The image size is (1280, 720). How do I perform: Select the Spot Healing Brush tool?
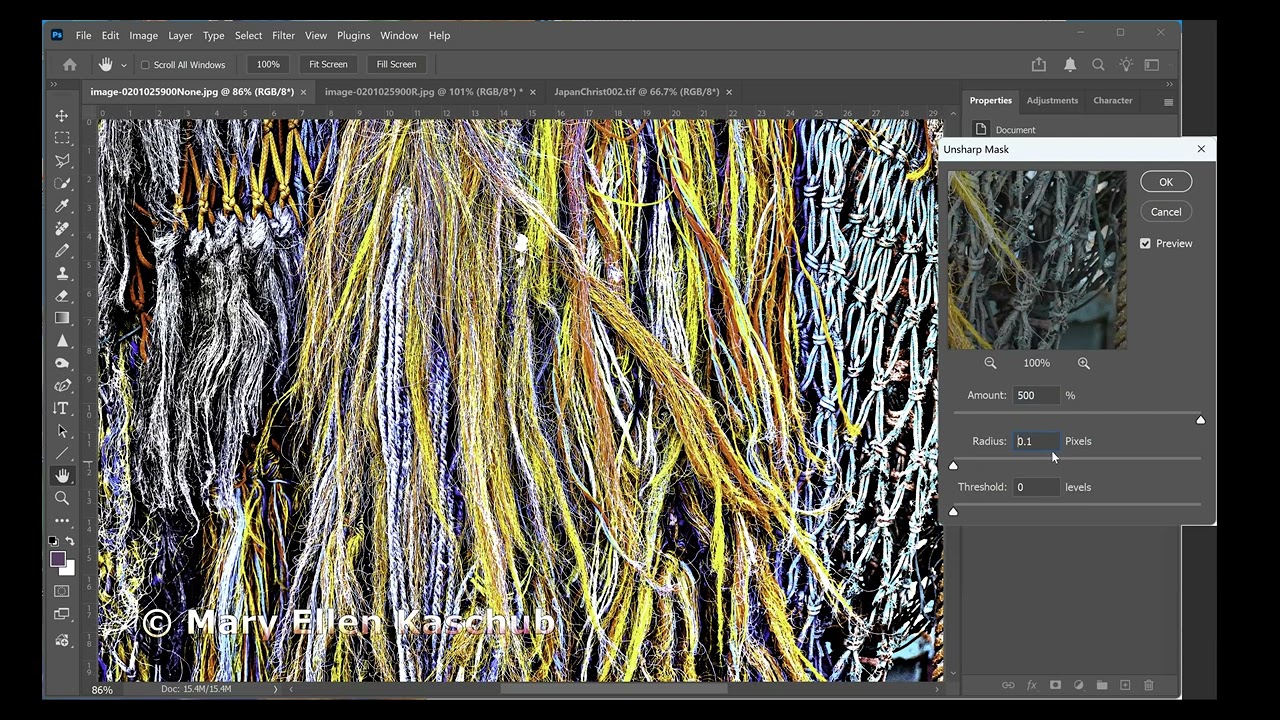pyautogui.click(x=62, y=229)
